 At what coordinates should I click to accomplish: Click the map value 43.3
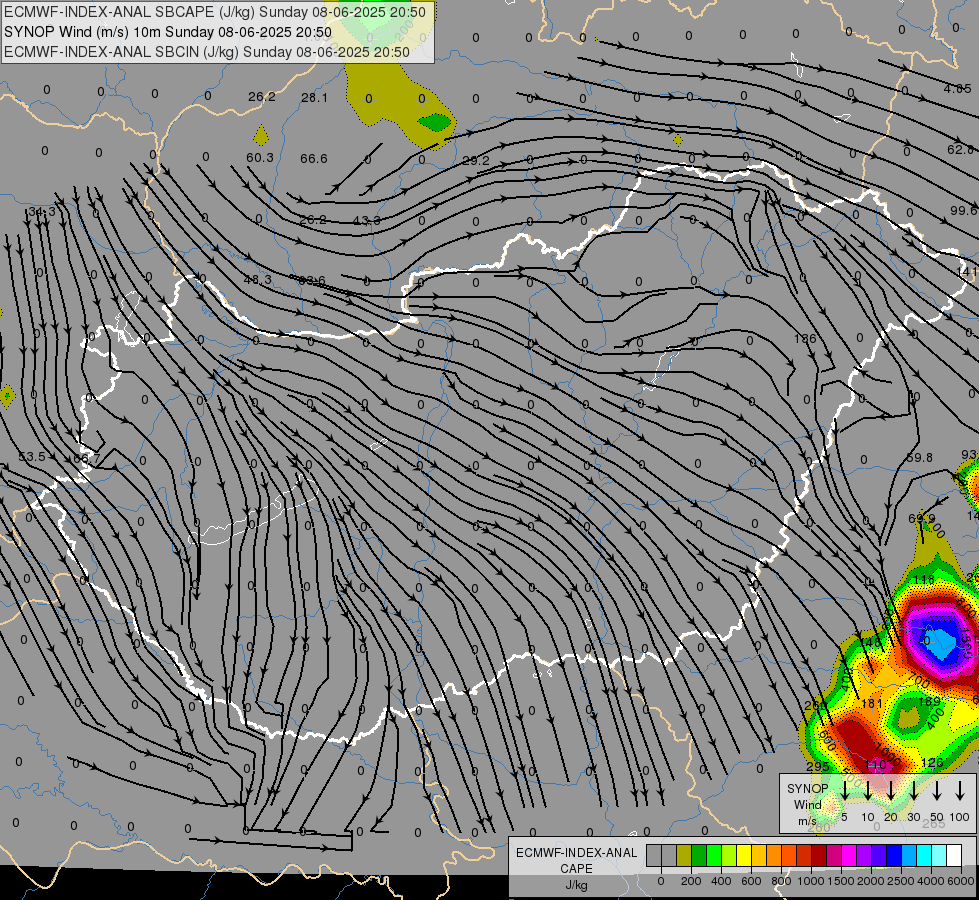[x=367, y=220]
